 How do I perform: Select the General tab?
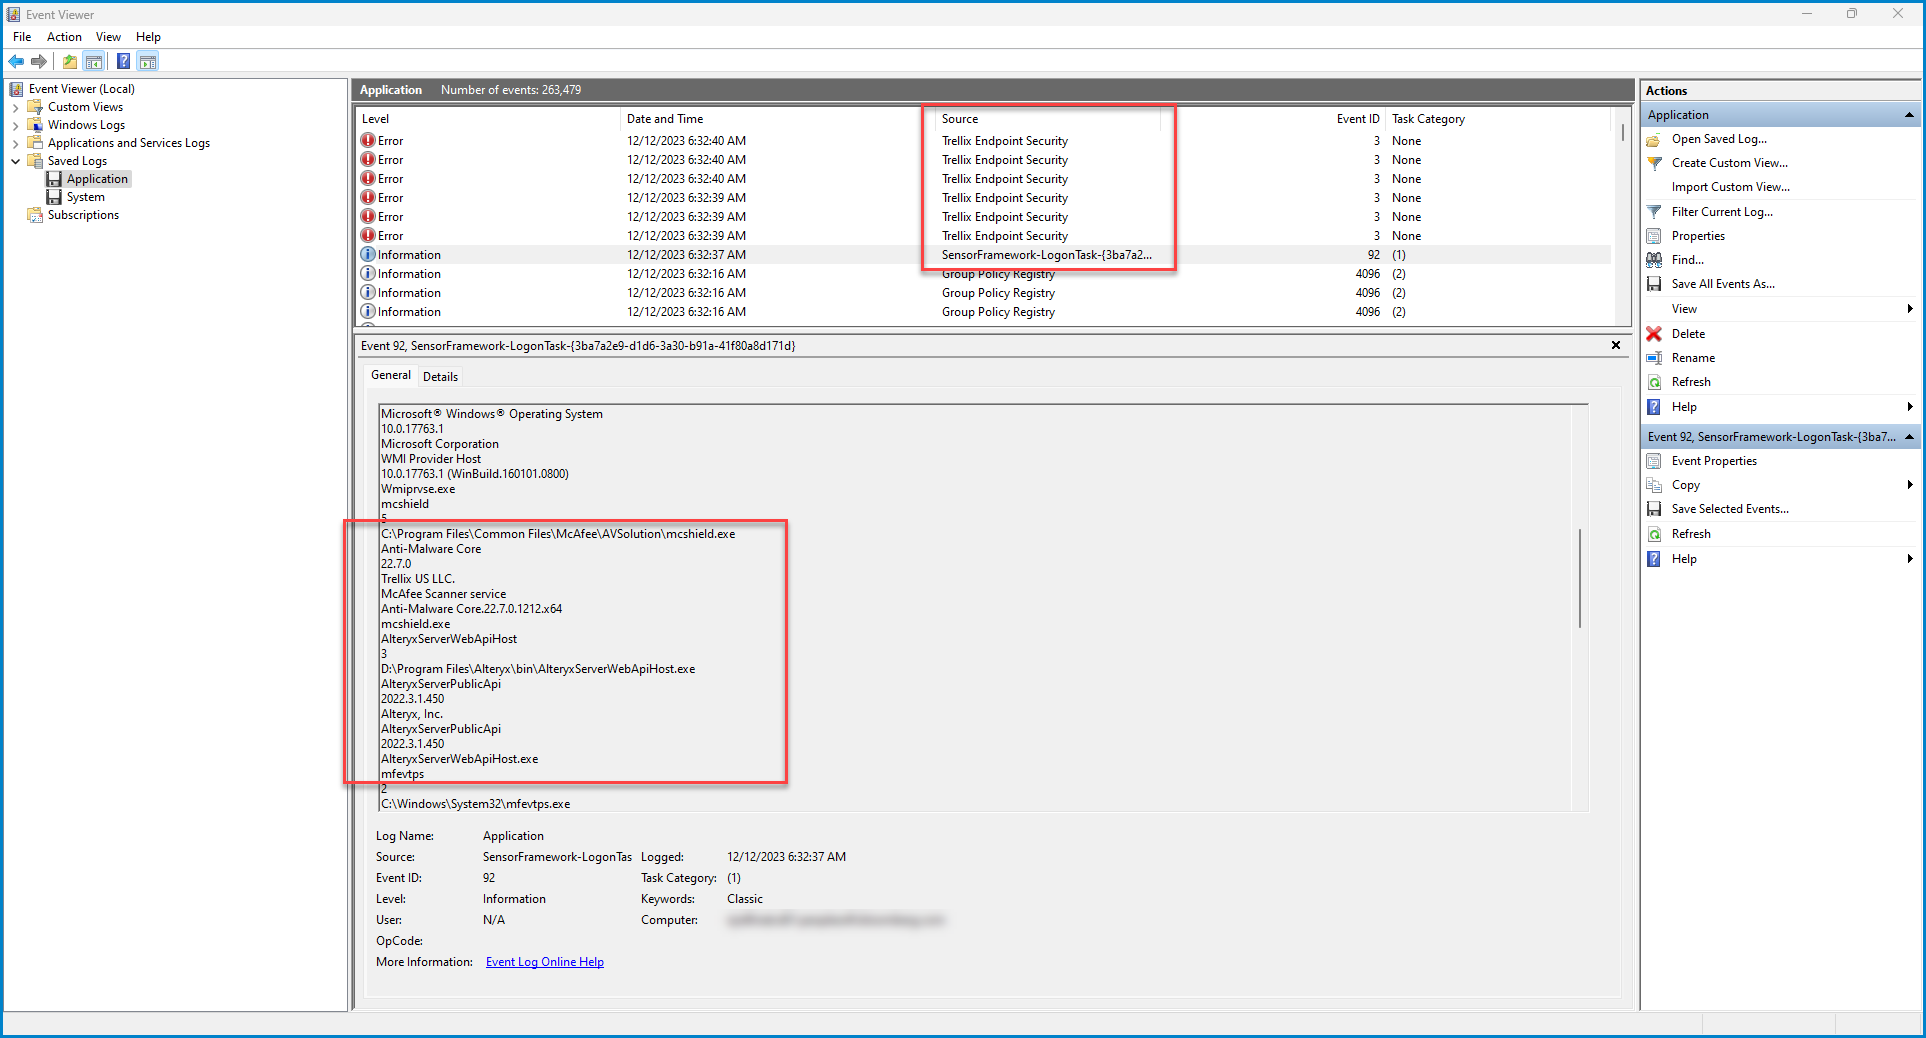tap(390, 375)
